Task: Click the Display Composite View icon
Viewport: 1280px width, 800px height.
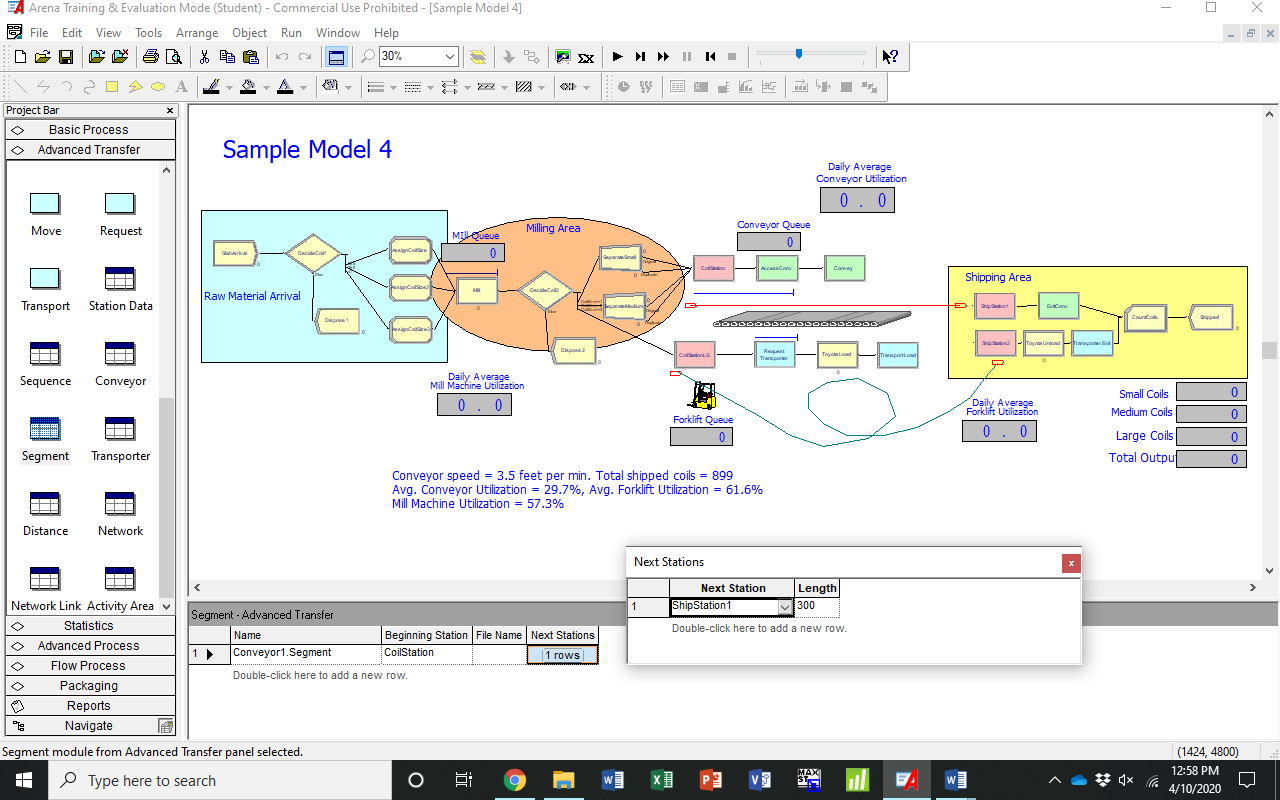Action: click(x=564, y=57)
